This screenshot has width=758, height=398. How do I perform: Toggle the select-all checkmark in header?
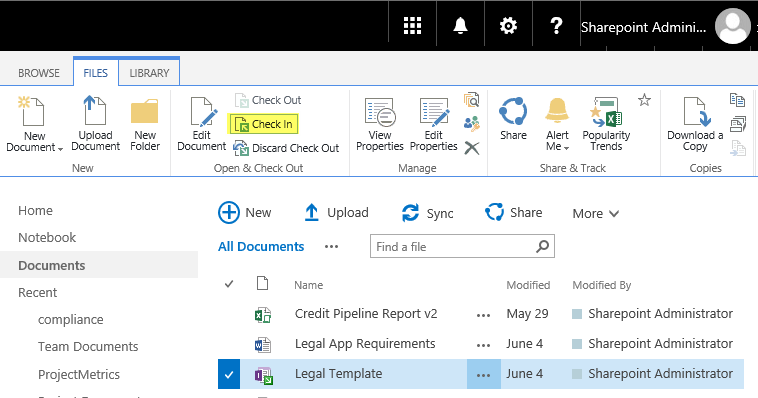pyautogui.click(x=229, y=284)
